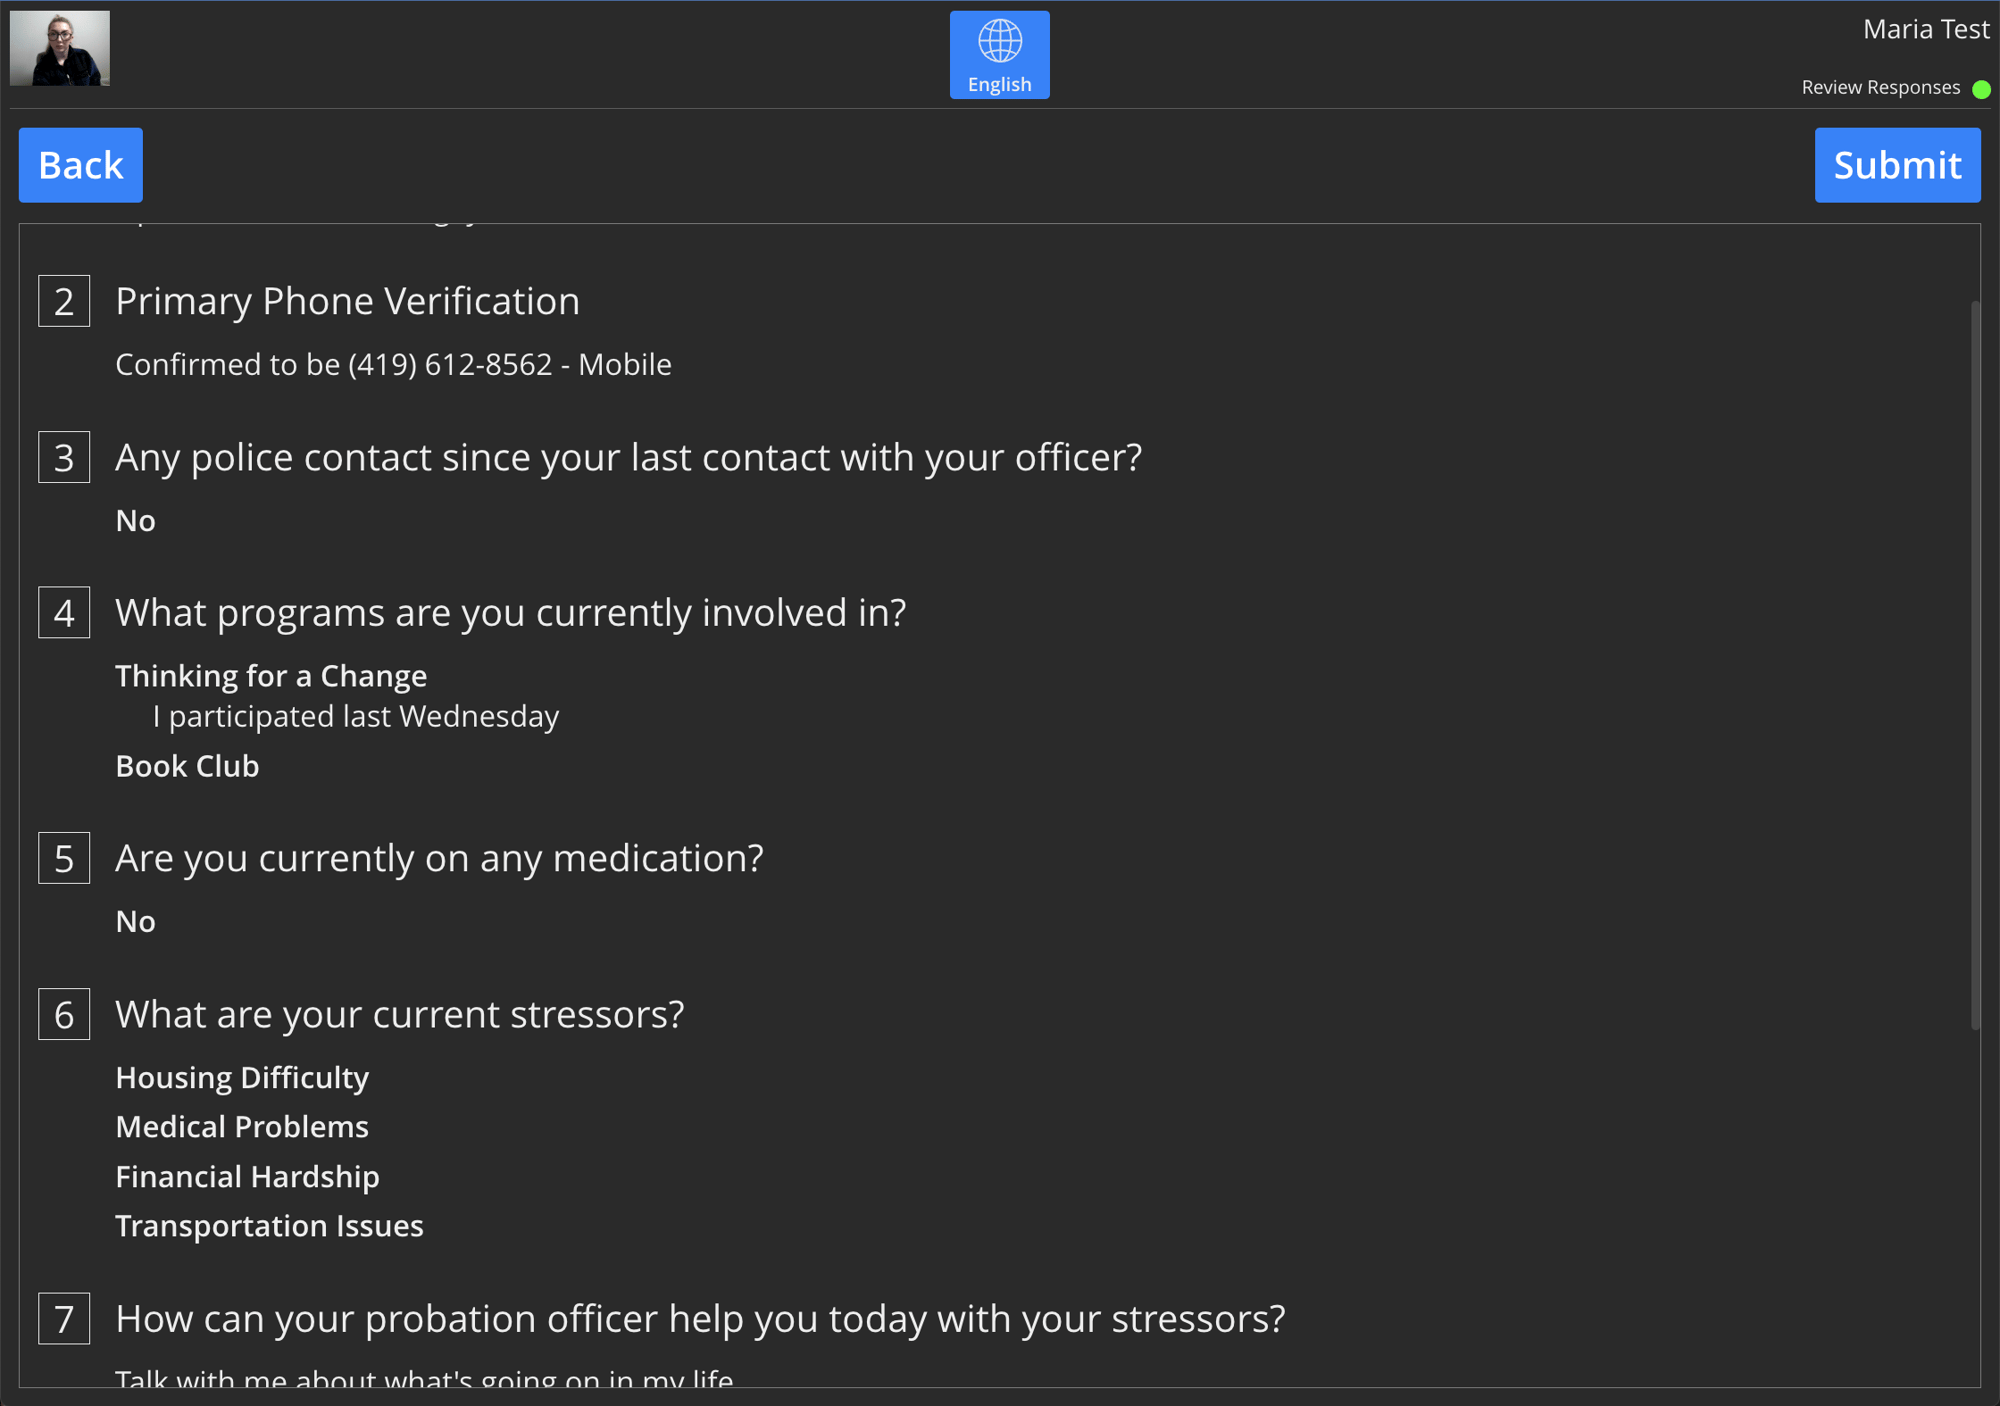Image resolution: width=2000 pixels, height=1406 pixels.
Task: Select question number 3 box
Action: coord(64,457)
